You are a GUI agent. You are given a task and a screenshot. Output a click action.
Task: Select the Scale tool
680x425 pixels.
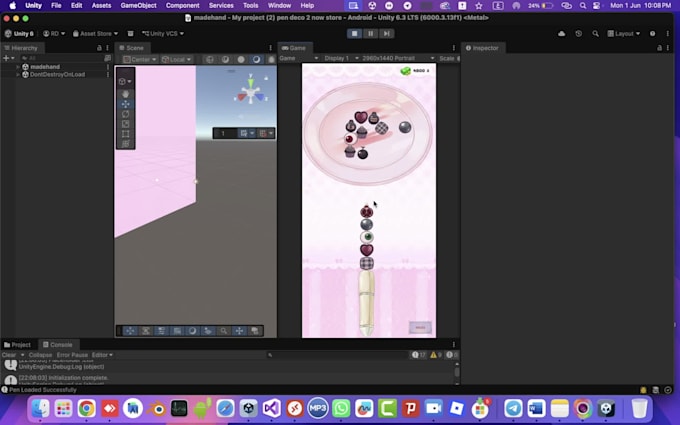[125, 124]
